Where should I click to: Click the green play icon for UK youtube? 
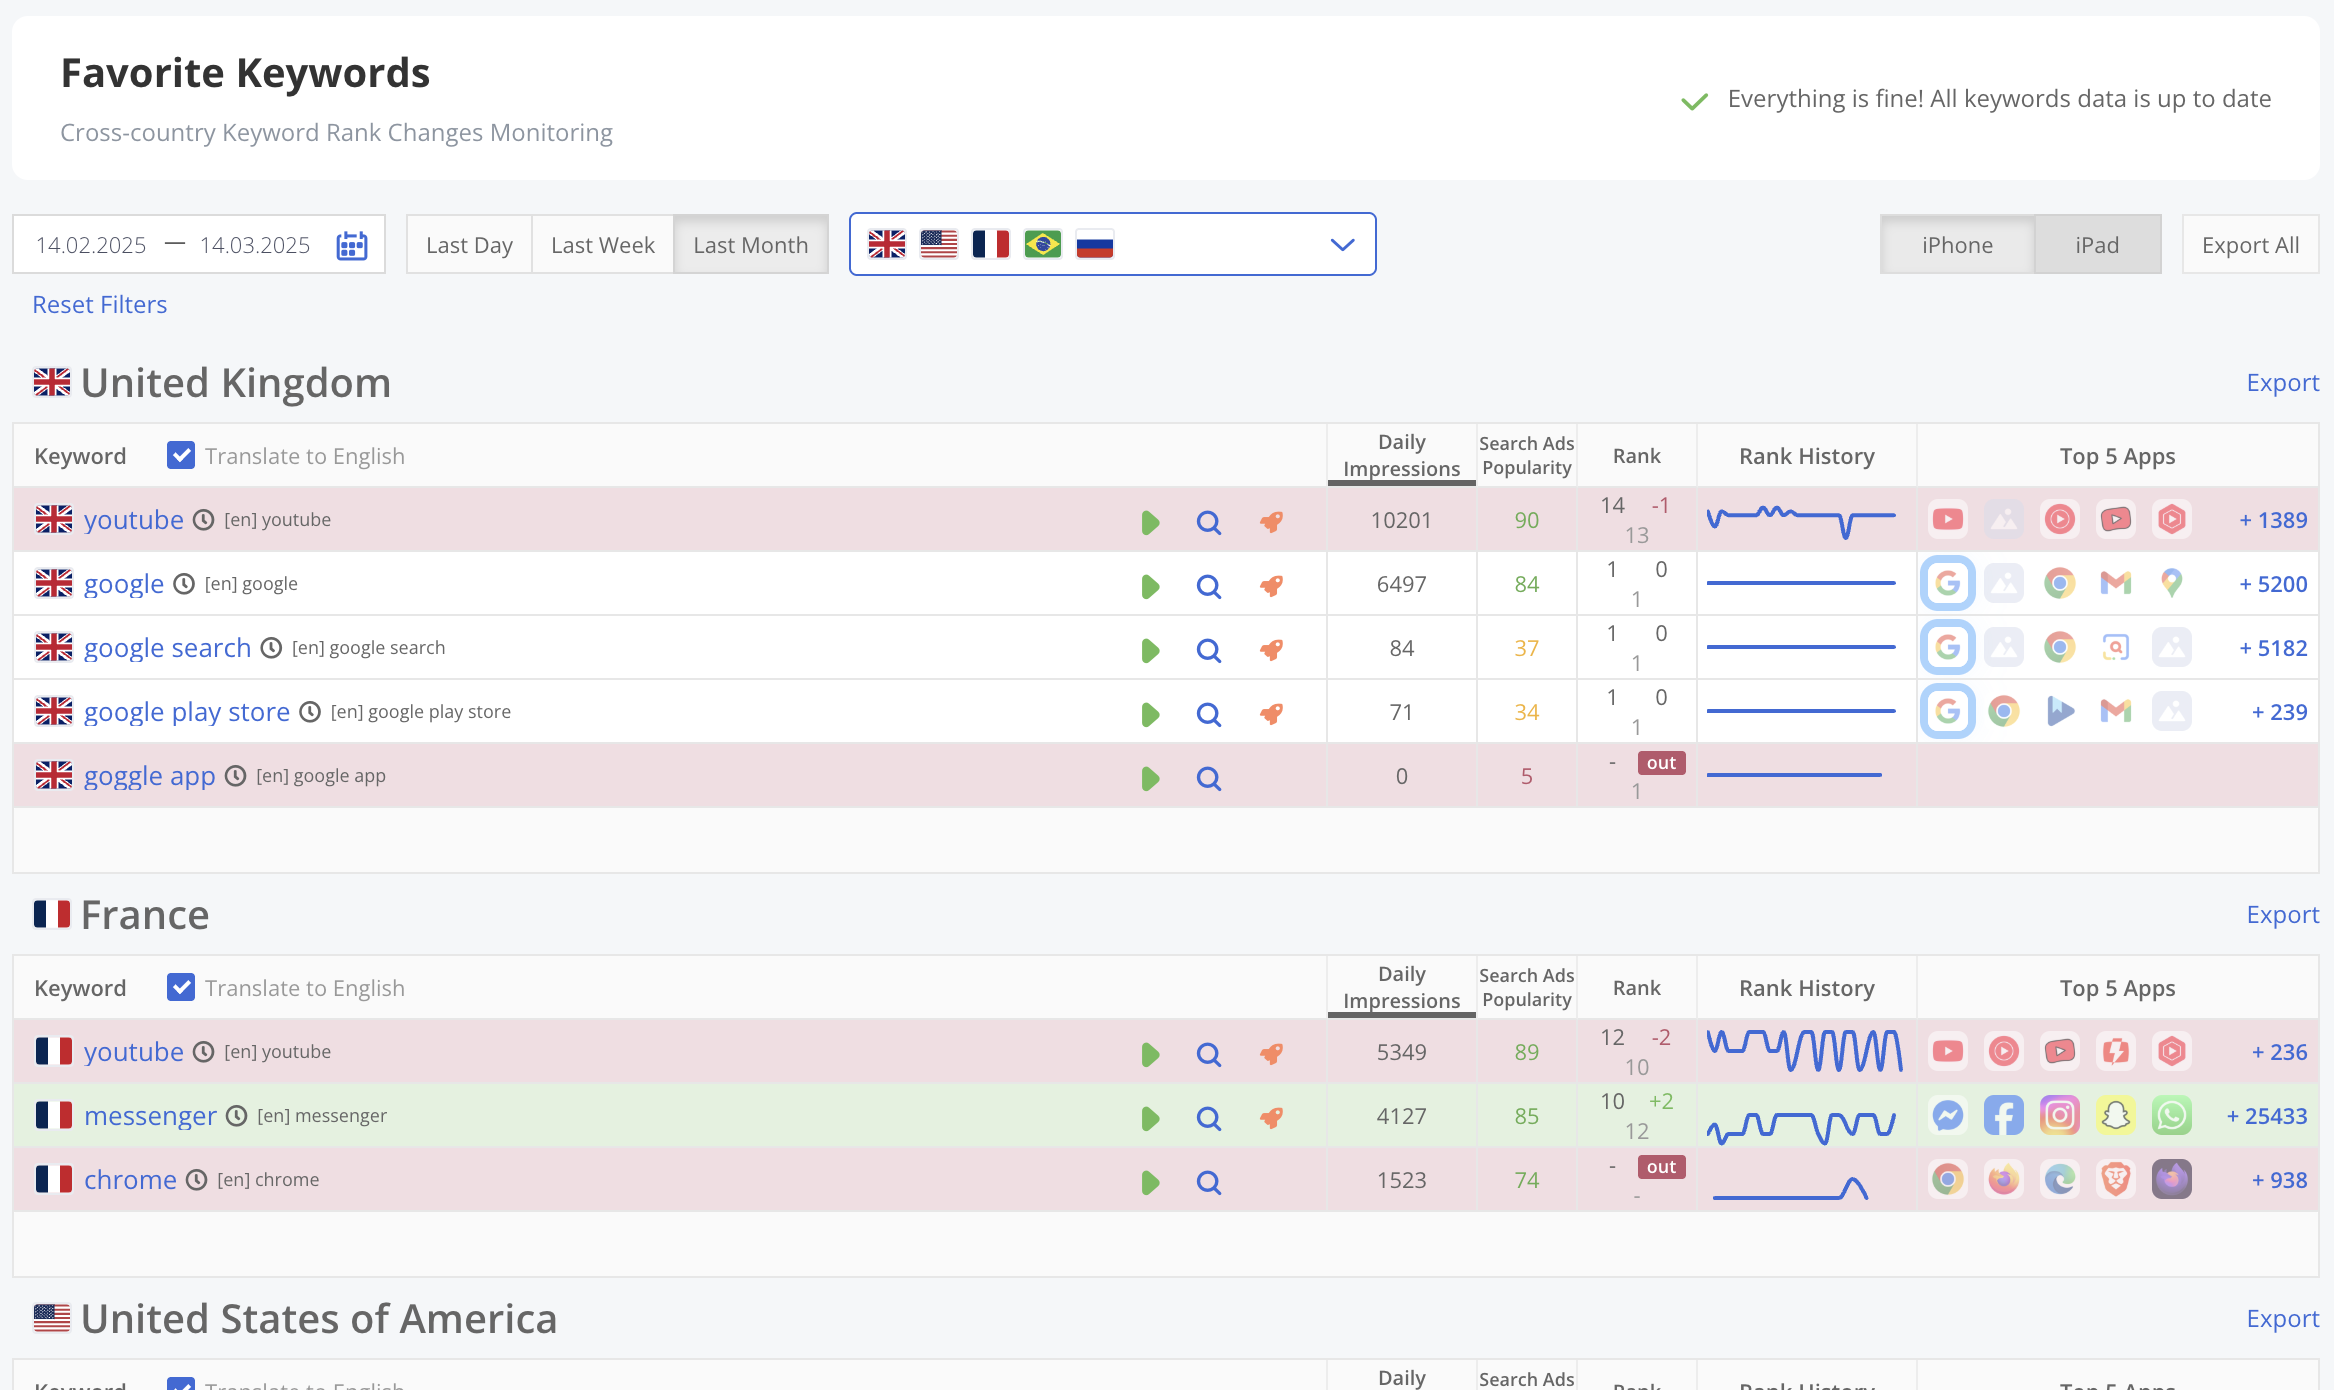[1150, 522]
